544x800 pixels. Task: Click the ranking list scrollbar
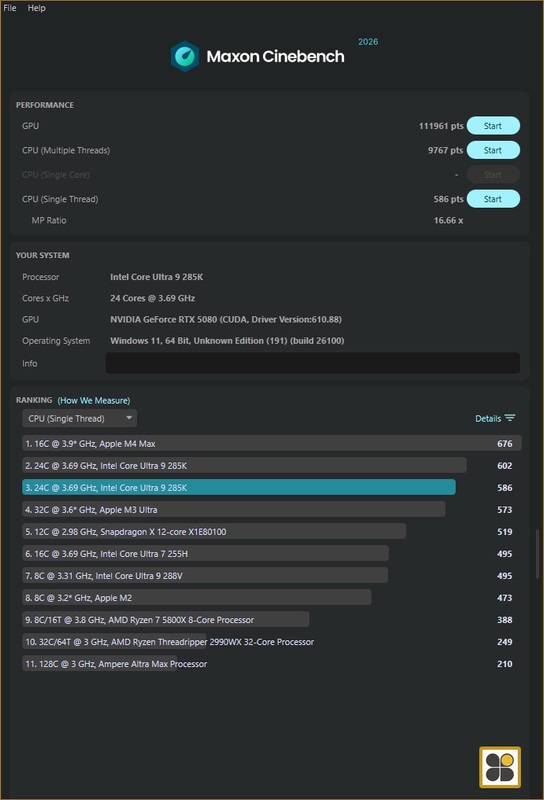point(537,554)
